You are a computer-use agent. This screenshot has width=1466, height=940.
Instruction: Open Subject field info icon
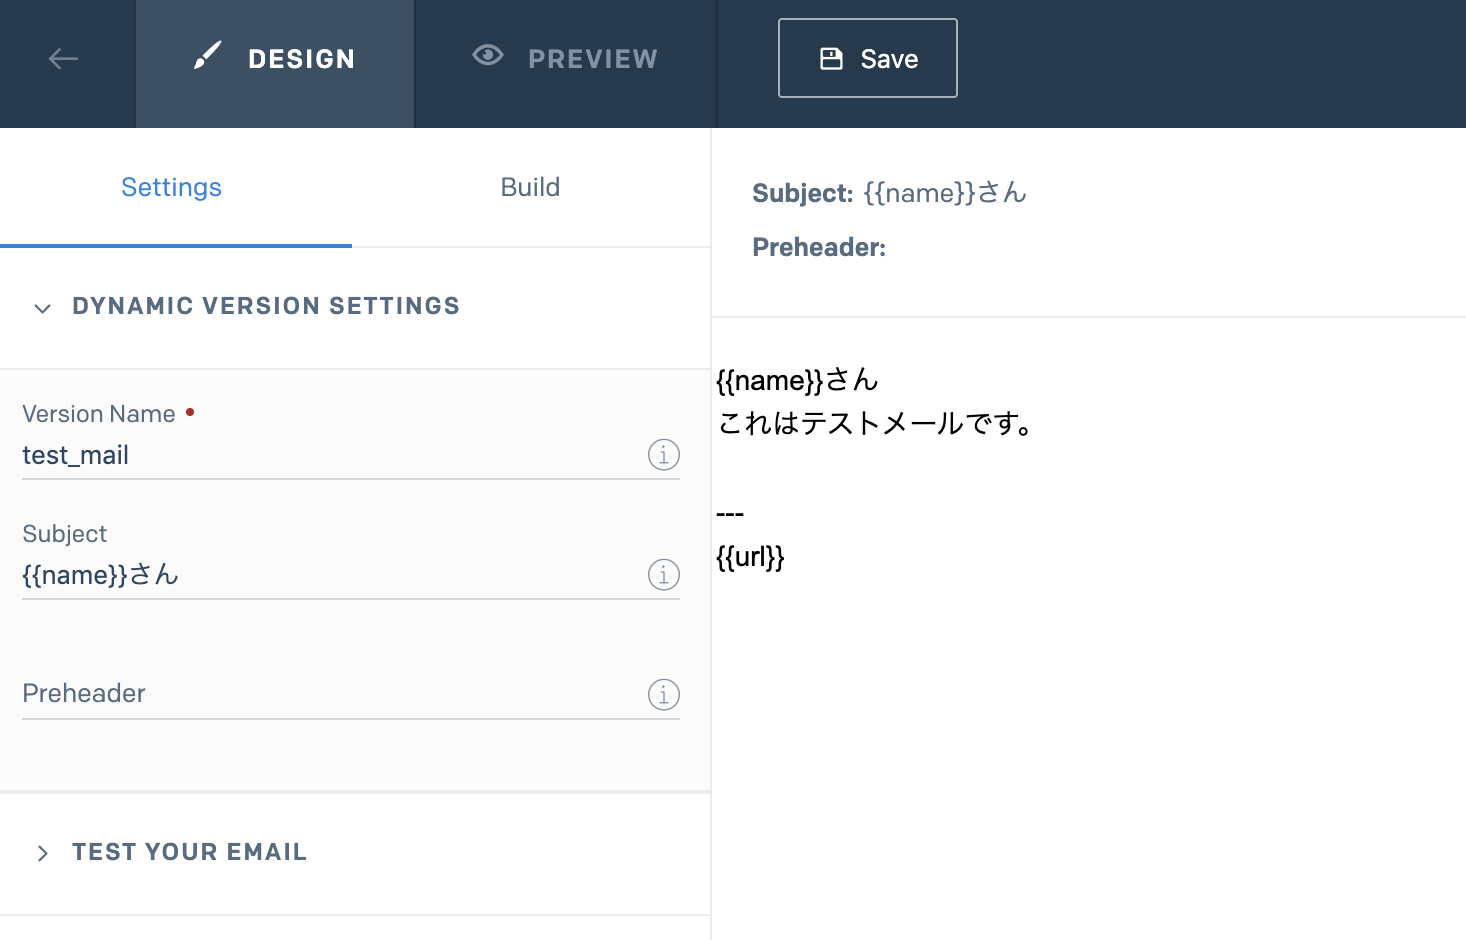point(664,575)
